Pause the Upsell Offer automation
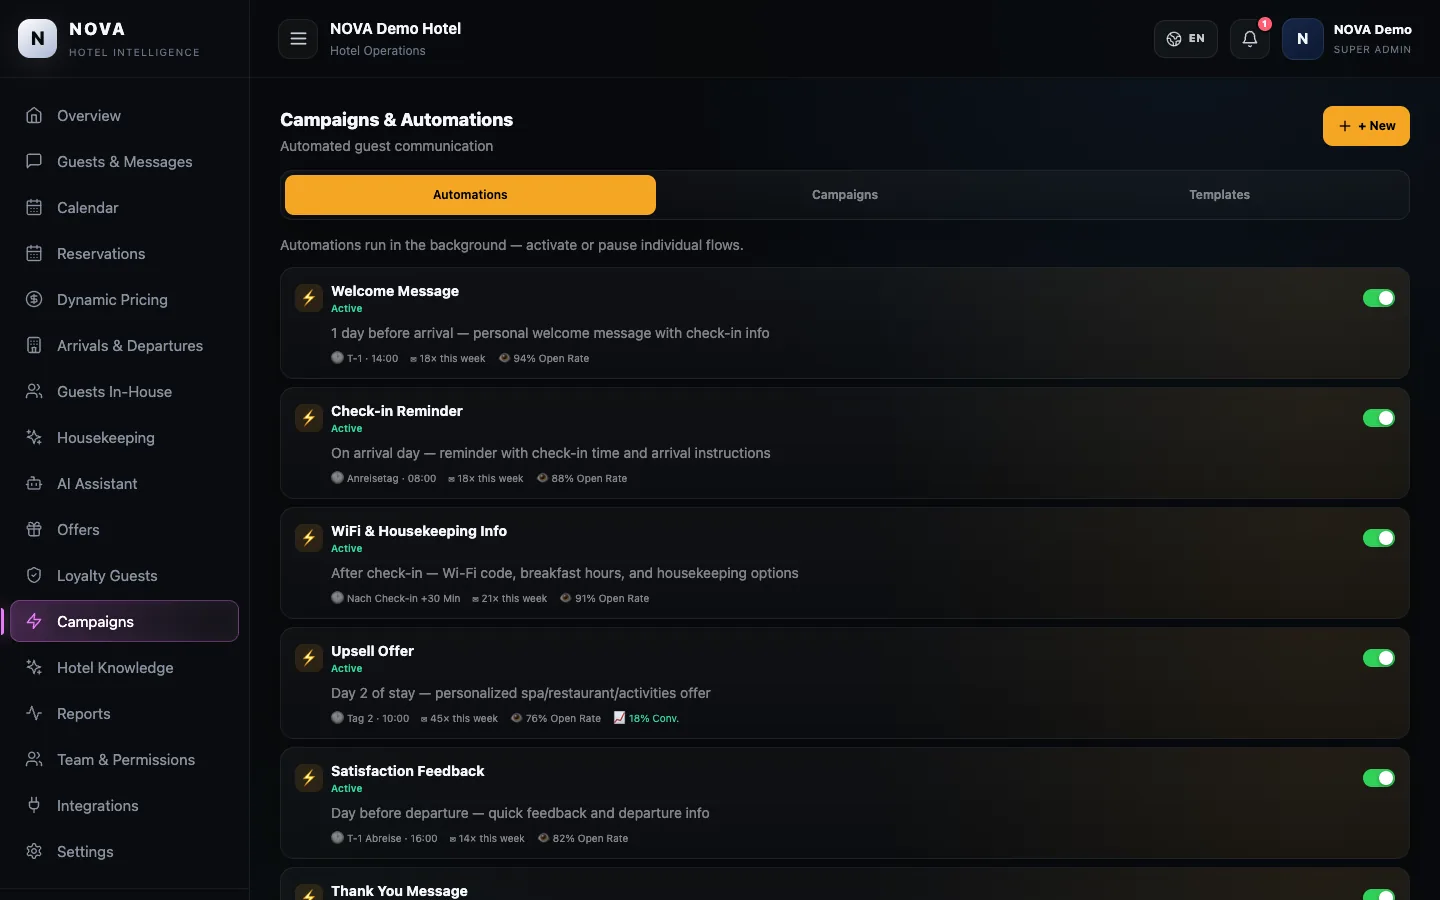 (x=1379, y=658)
